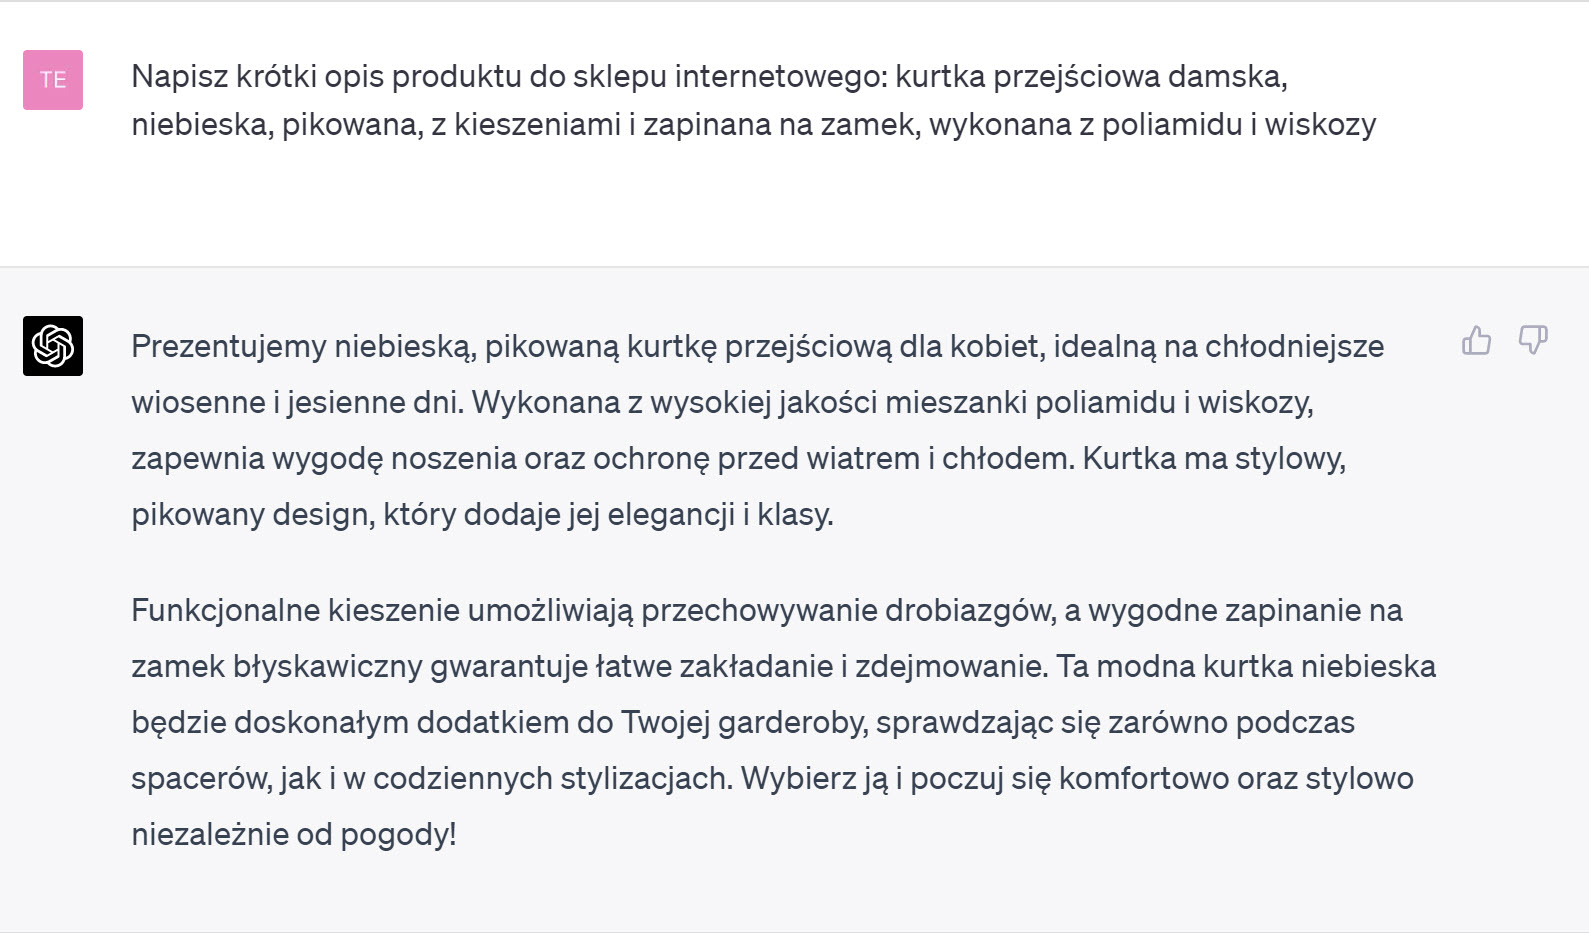Click the closing text "niezależnie od pogody!"

(294, 834)
